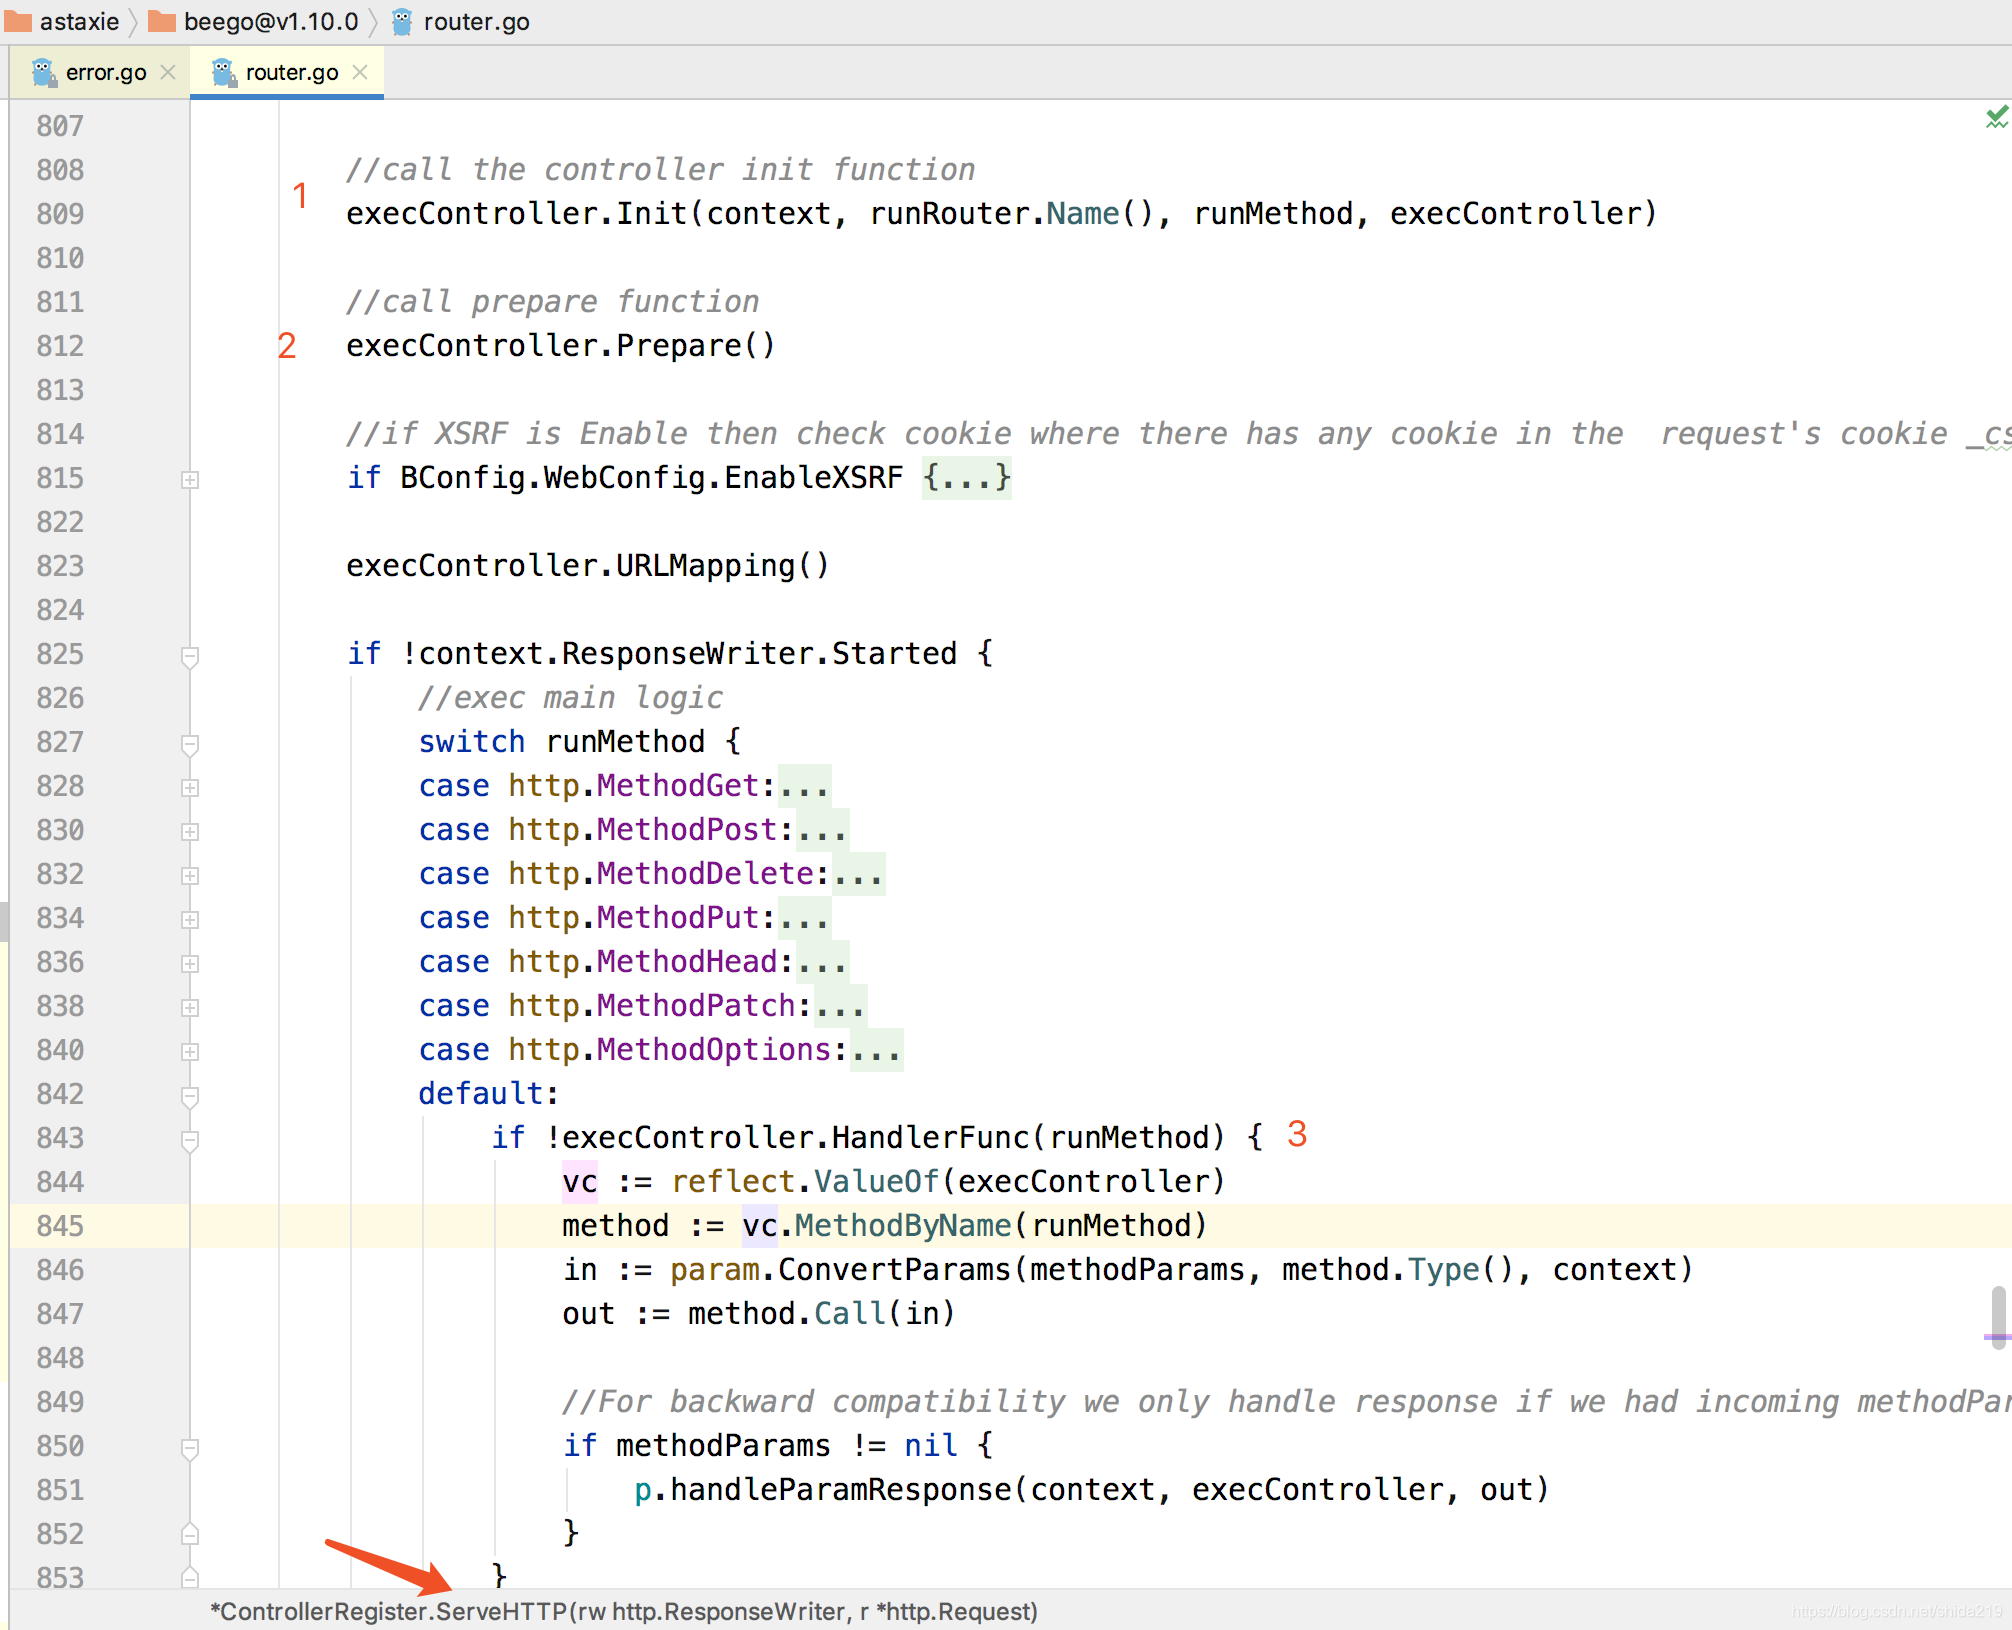Image resolution: width=2012 pixels, height=1630 pixels.
Task: Click line number 809 in the gutter
Action: (60, 214)
